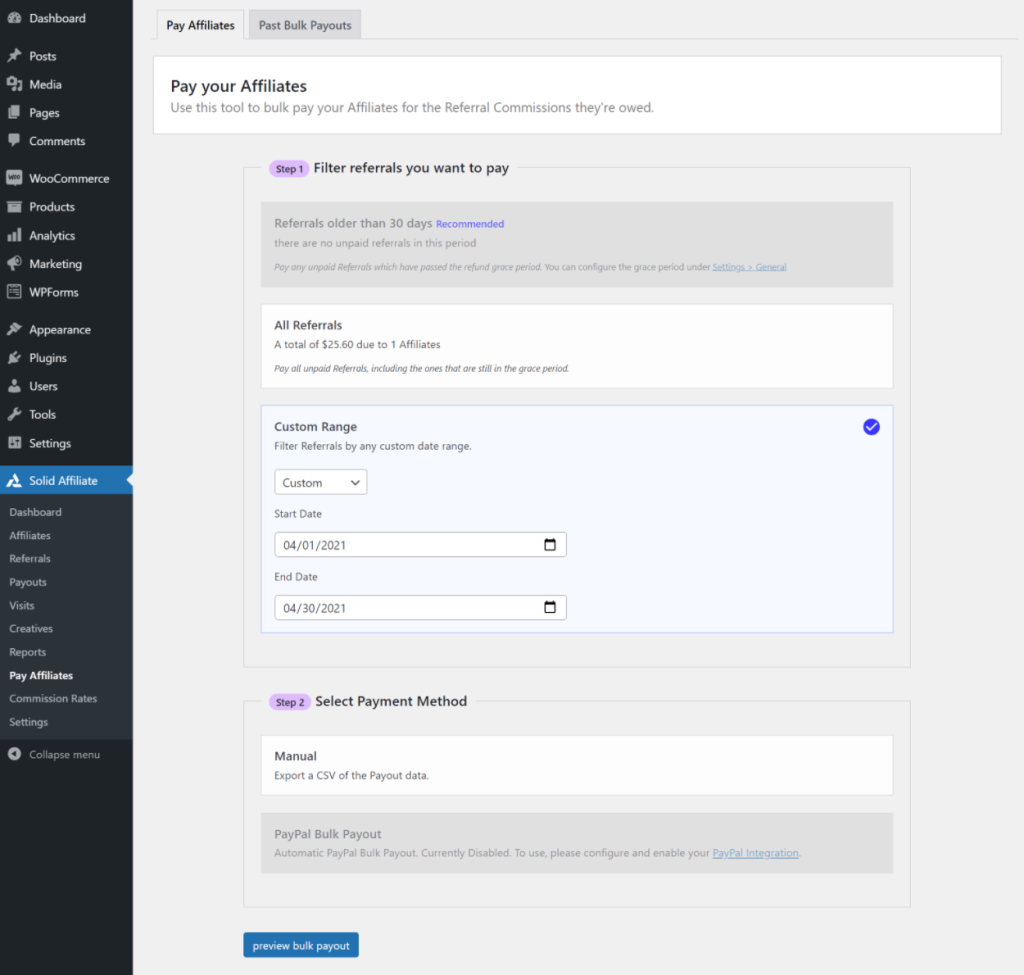The height and width of the screenshot is (975, 1024).
Task: Switch to the Past Bulk Payouts tab
Action: pos(305,25)
